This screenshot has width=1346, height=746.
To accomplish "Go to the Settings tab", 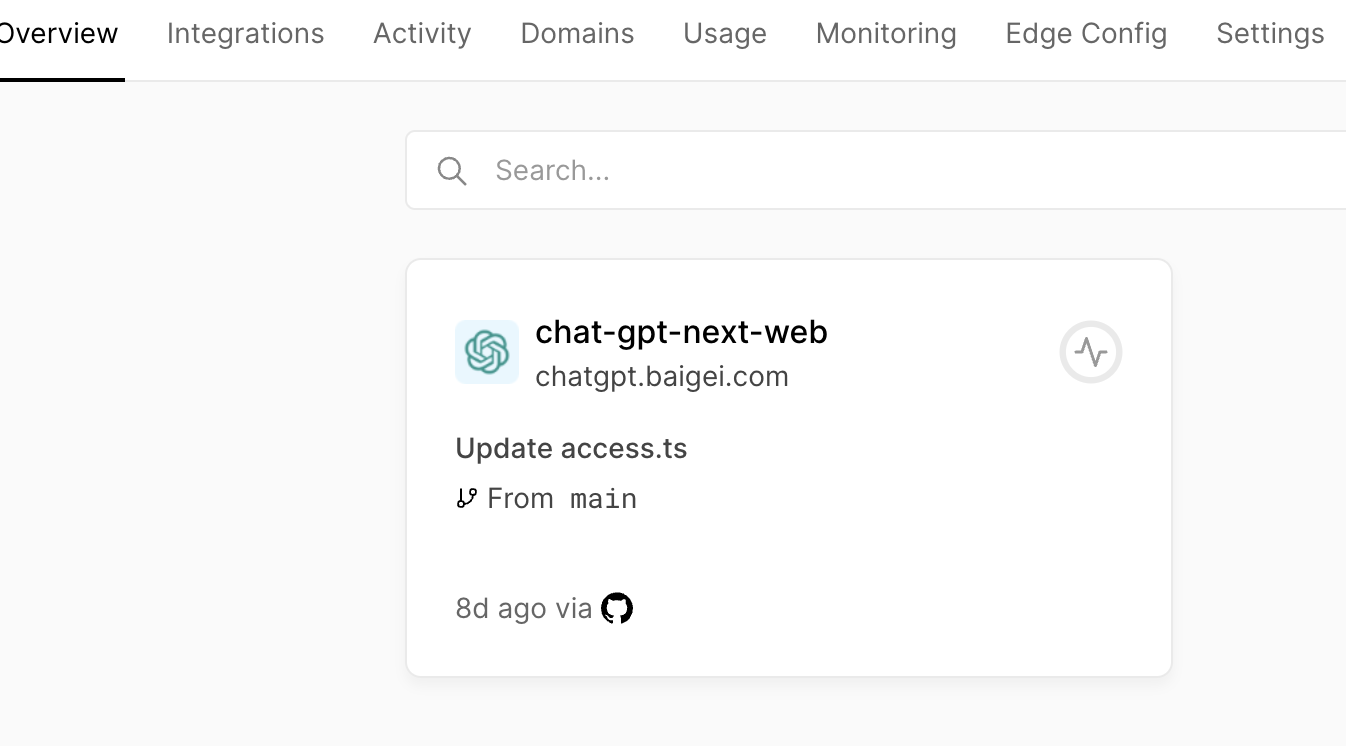I will (1270, 34).
